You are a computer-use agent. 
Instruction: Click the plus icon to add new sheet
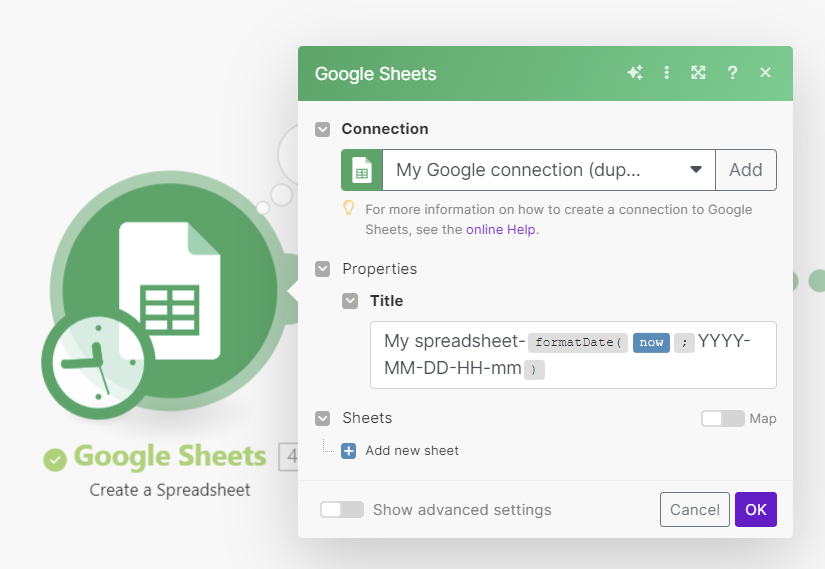coord(349,451)
